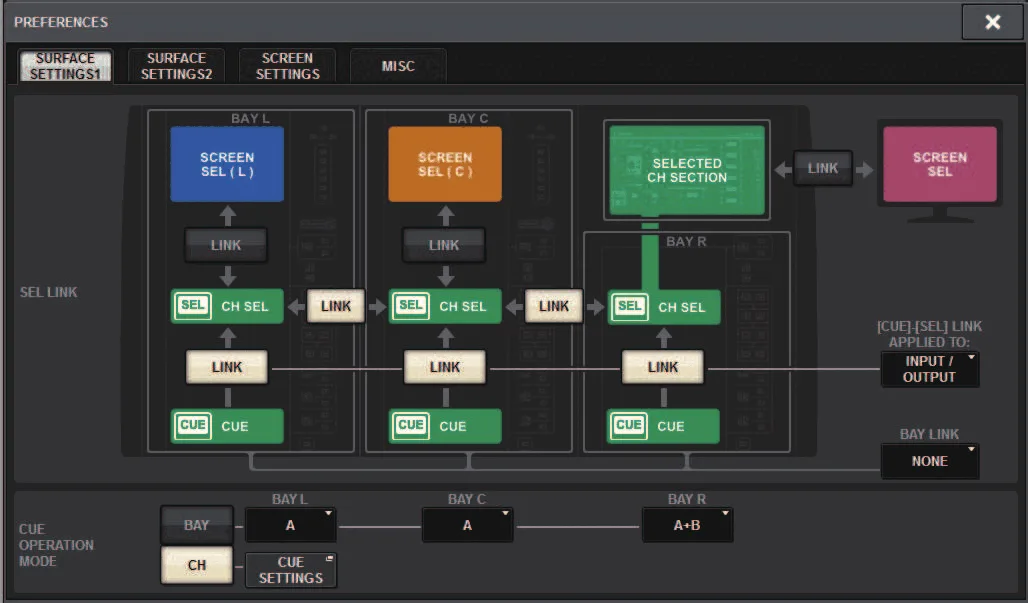The width and height of the screenshot is (1028, 603).
Task: Toggle LINK between SELECTED CH SECTION and SCREEN SEL
Action: coord(823,168)
